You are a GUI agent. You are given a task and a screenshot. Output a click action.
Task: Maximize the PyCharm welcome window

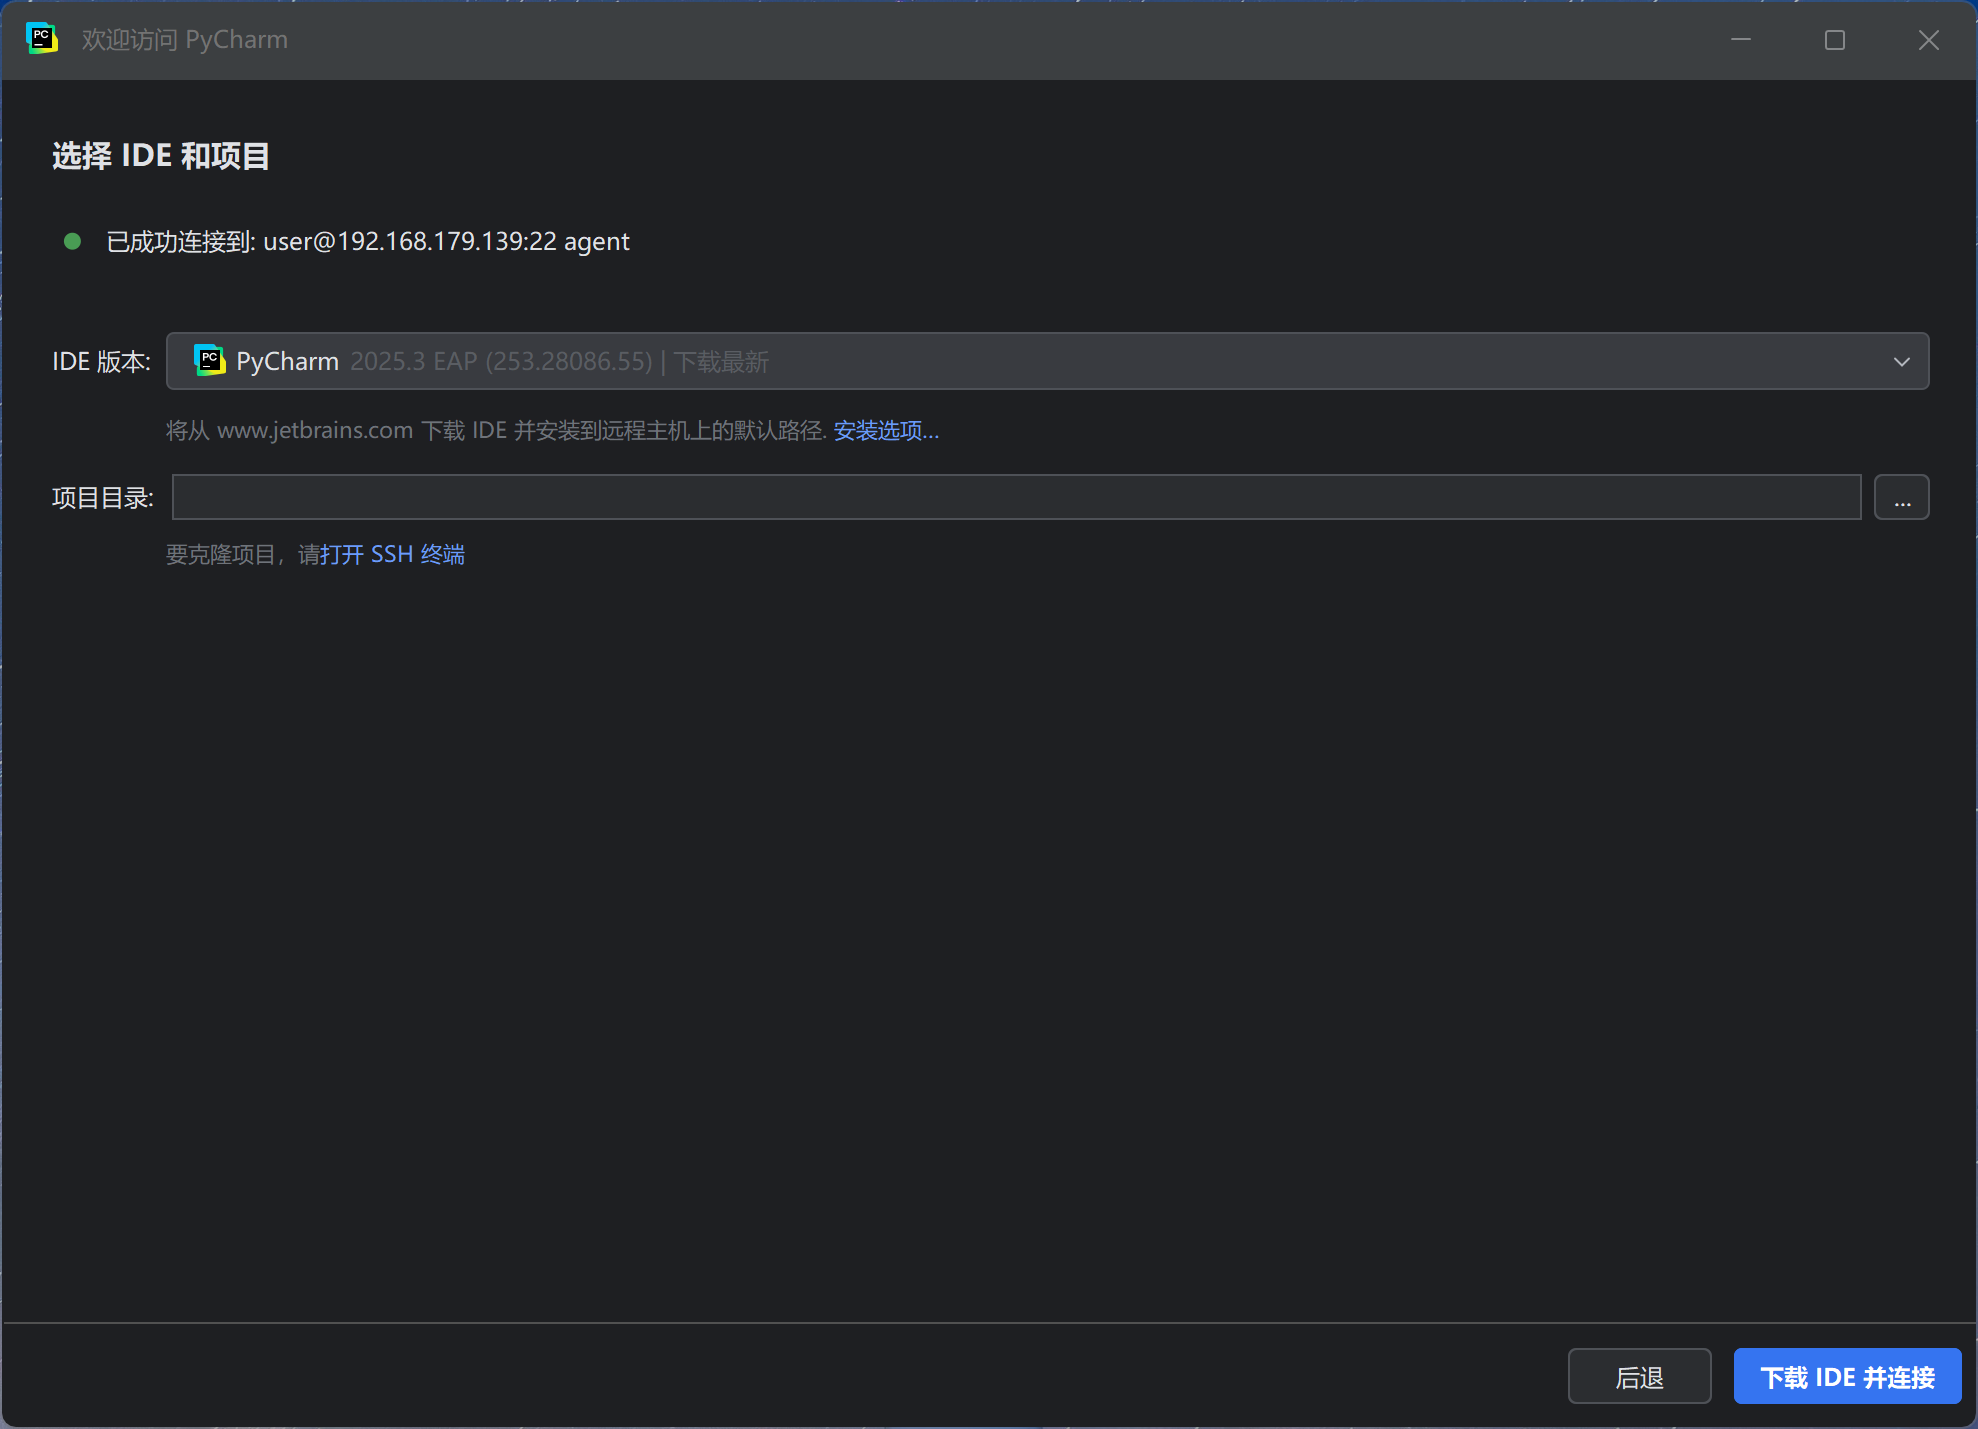tap(1834, 40)
